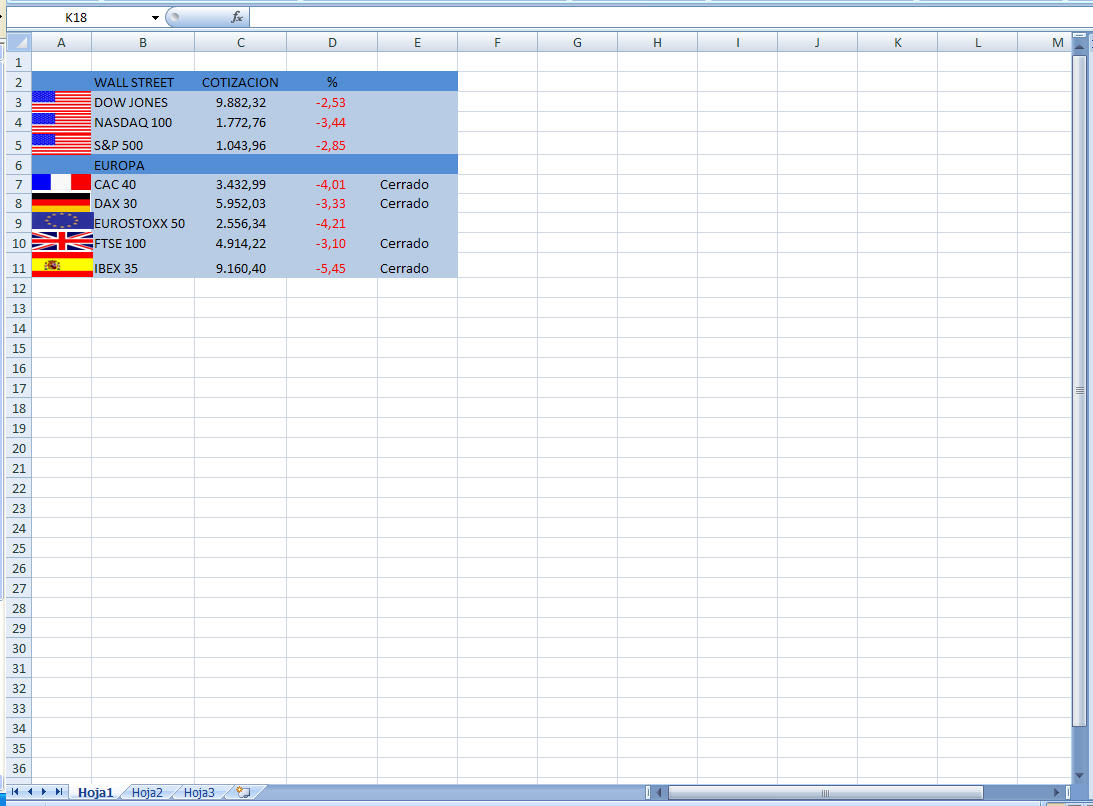This screenshot has height=806, width=1093.
Task: Select column D header
Action: point(332,42)
